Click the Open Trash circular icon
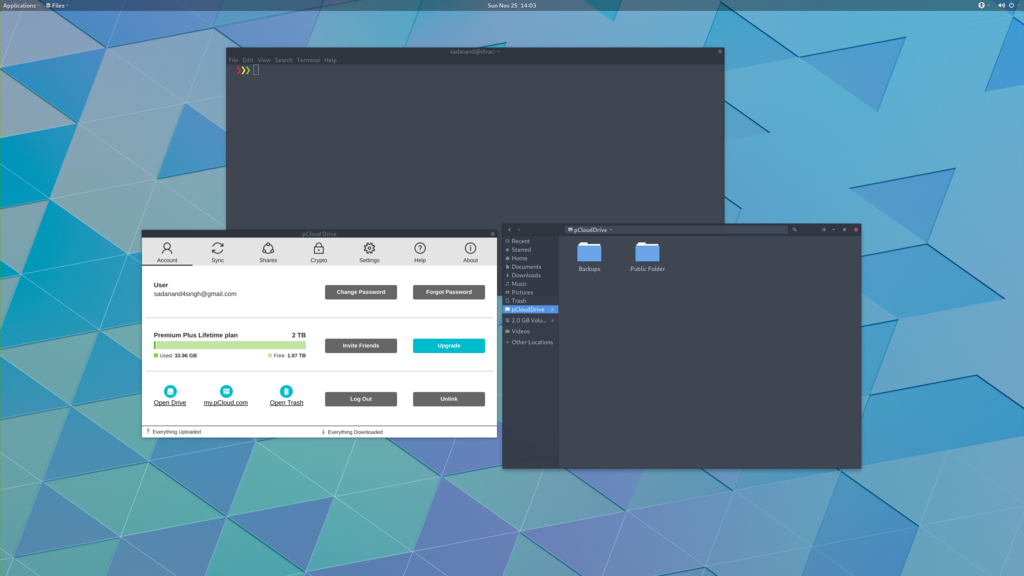The image size is (1024, 576). click(286, 391)
